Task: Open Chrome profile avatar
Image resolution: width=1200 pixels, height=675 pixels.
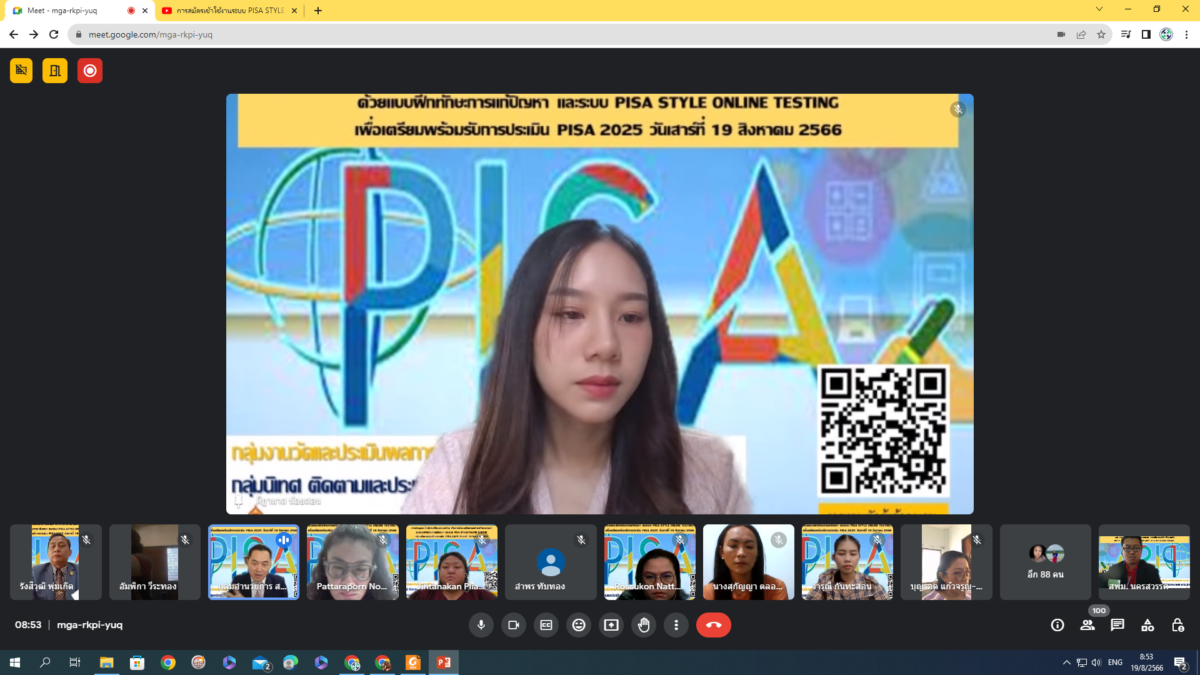Action: pos(1166,34)
